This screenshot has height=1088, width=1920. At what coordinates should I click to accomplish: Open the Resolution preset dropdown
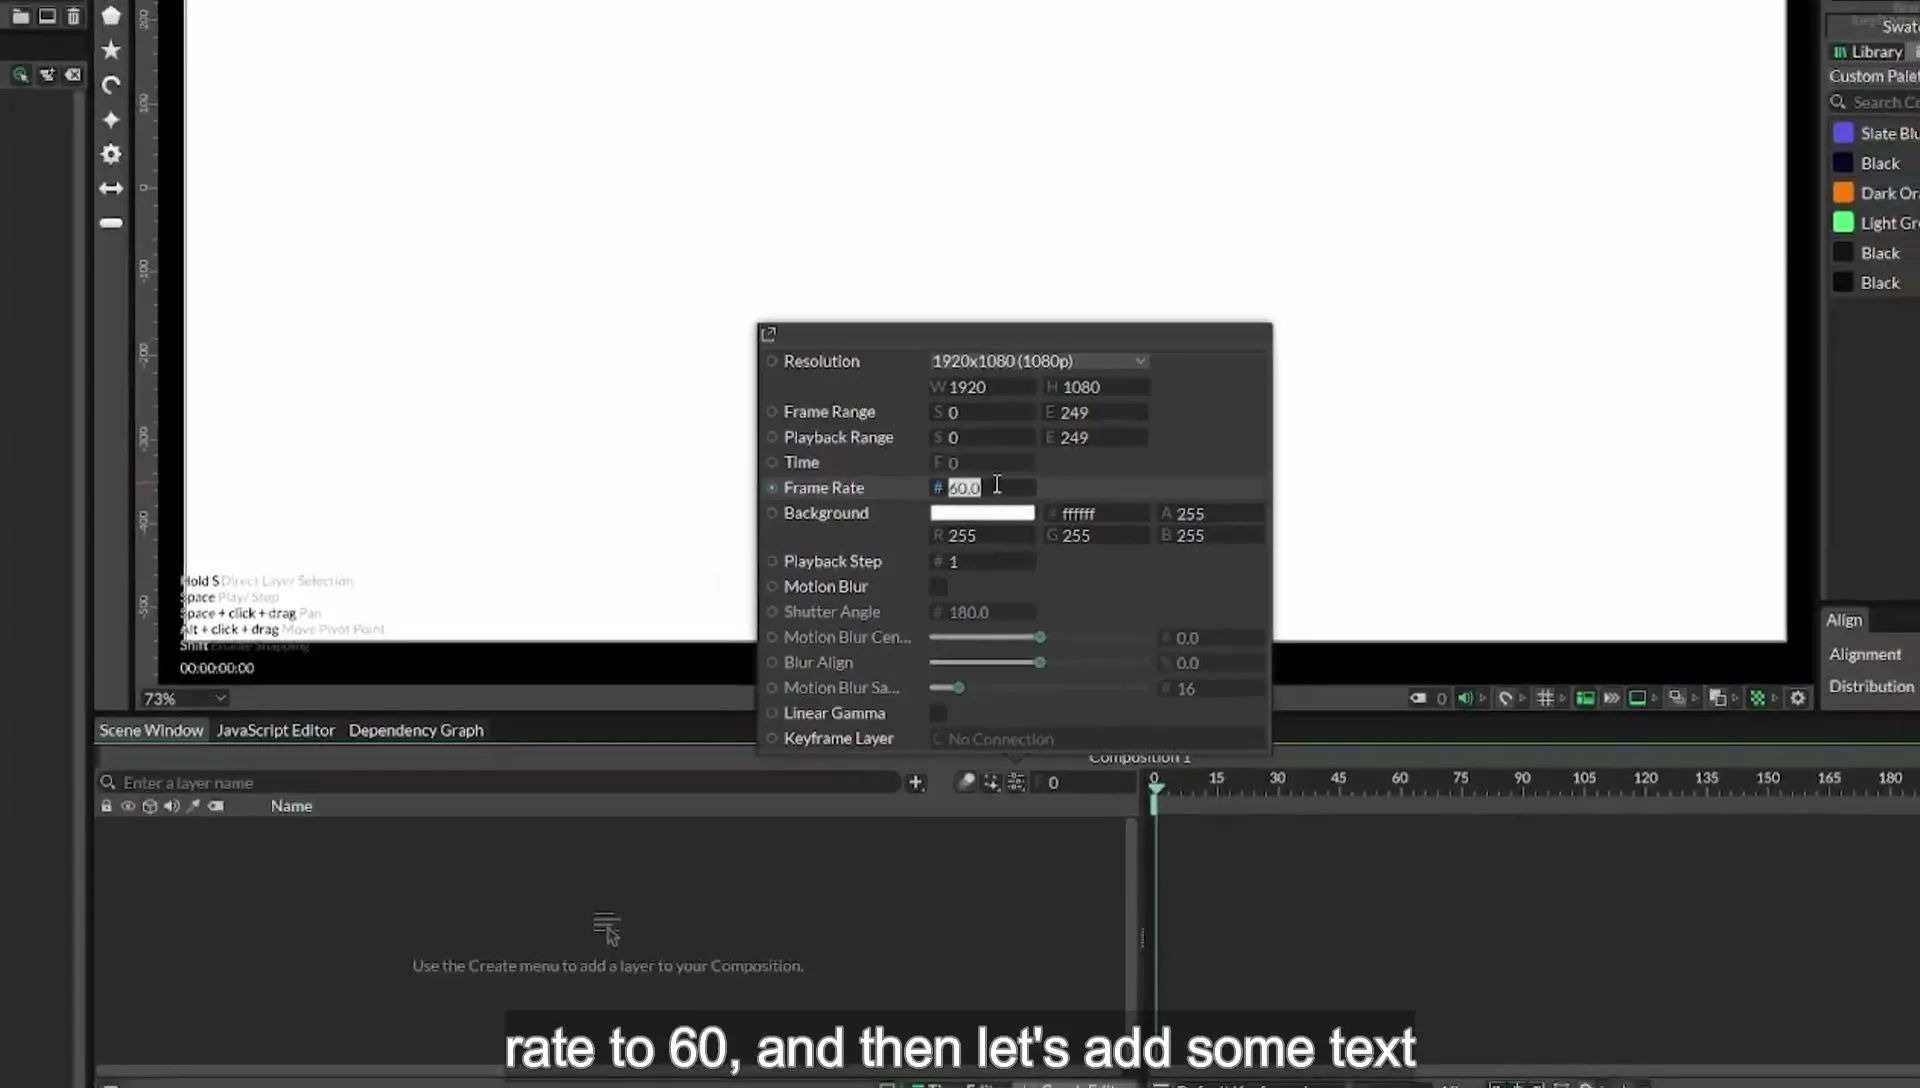click(1039, 361)
